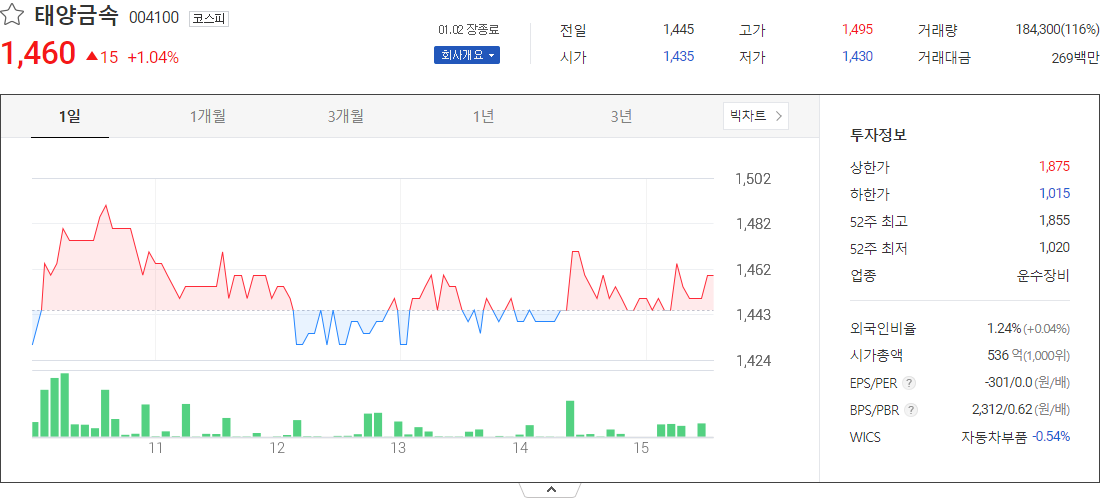
Task: Open the 회사개요 dropdown
Action: [x=467, y=55]
